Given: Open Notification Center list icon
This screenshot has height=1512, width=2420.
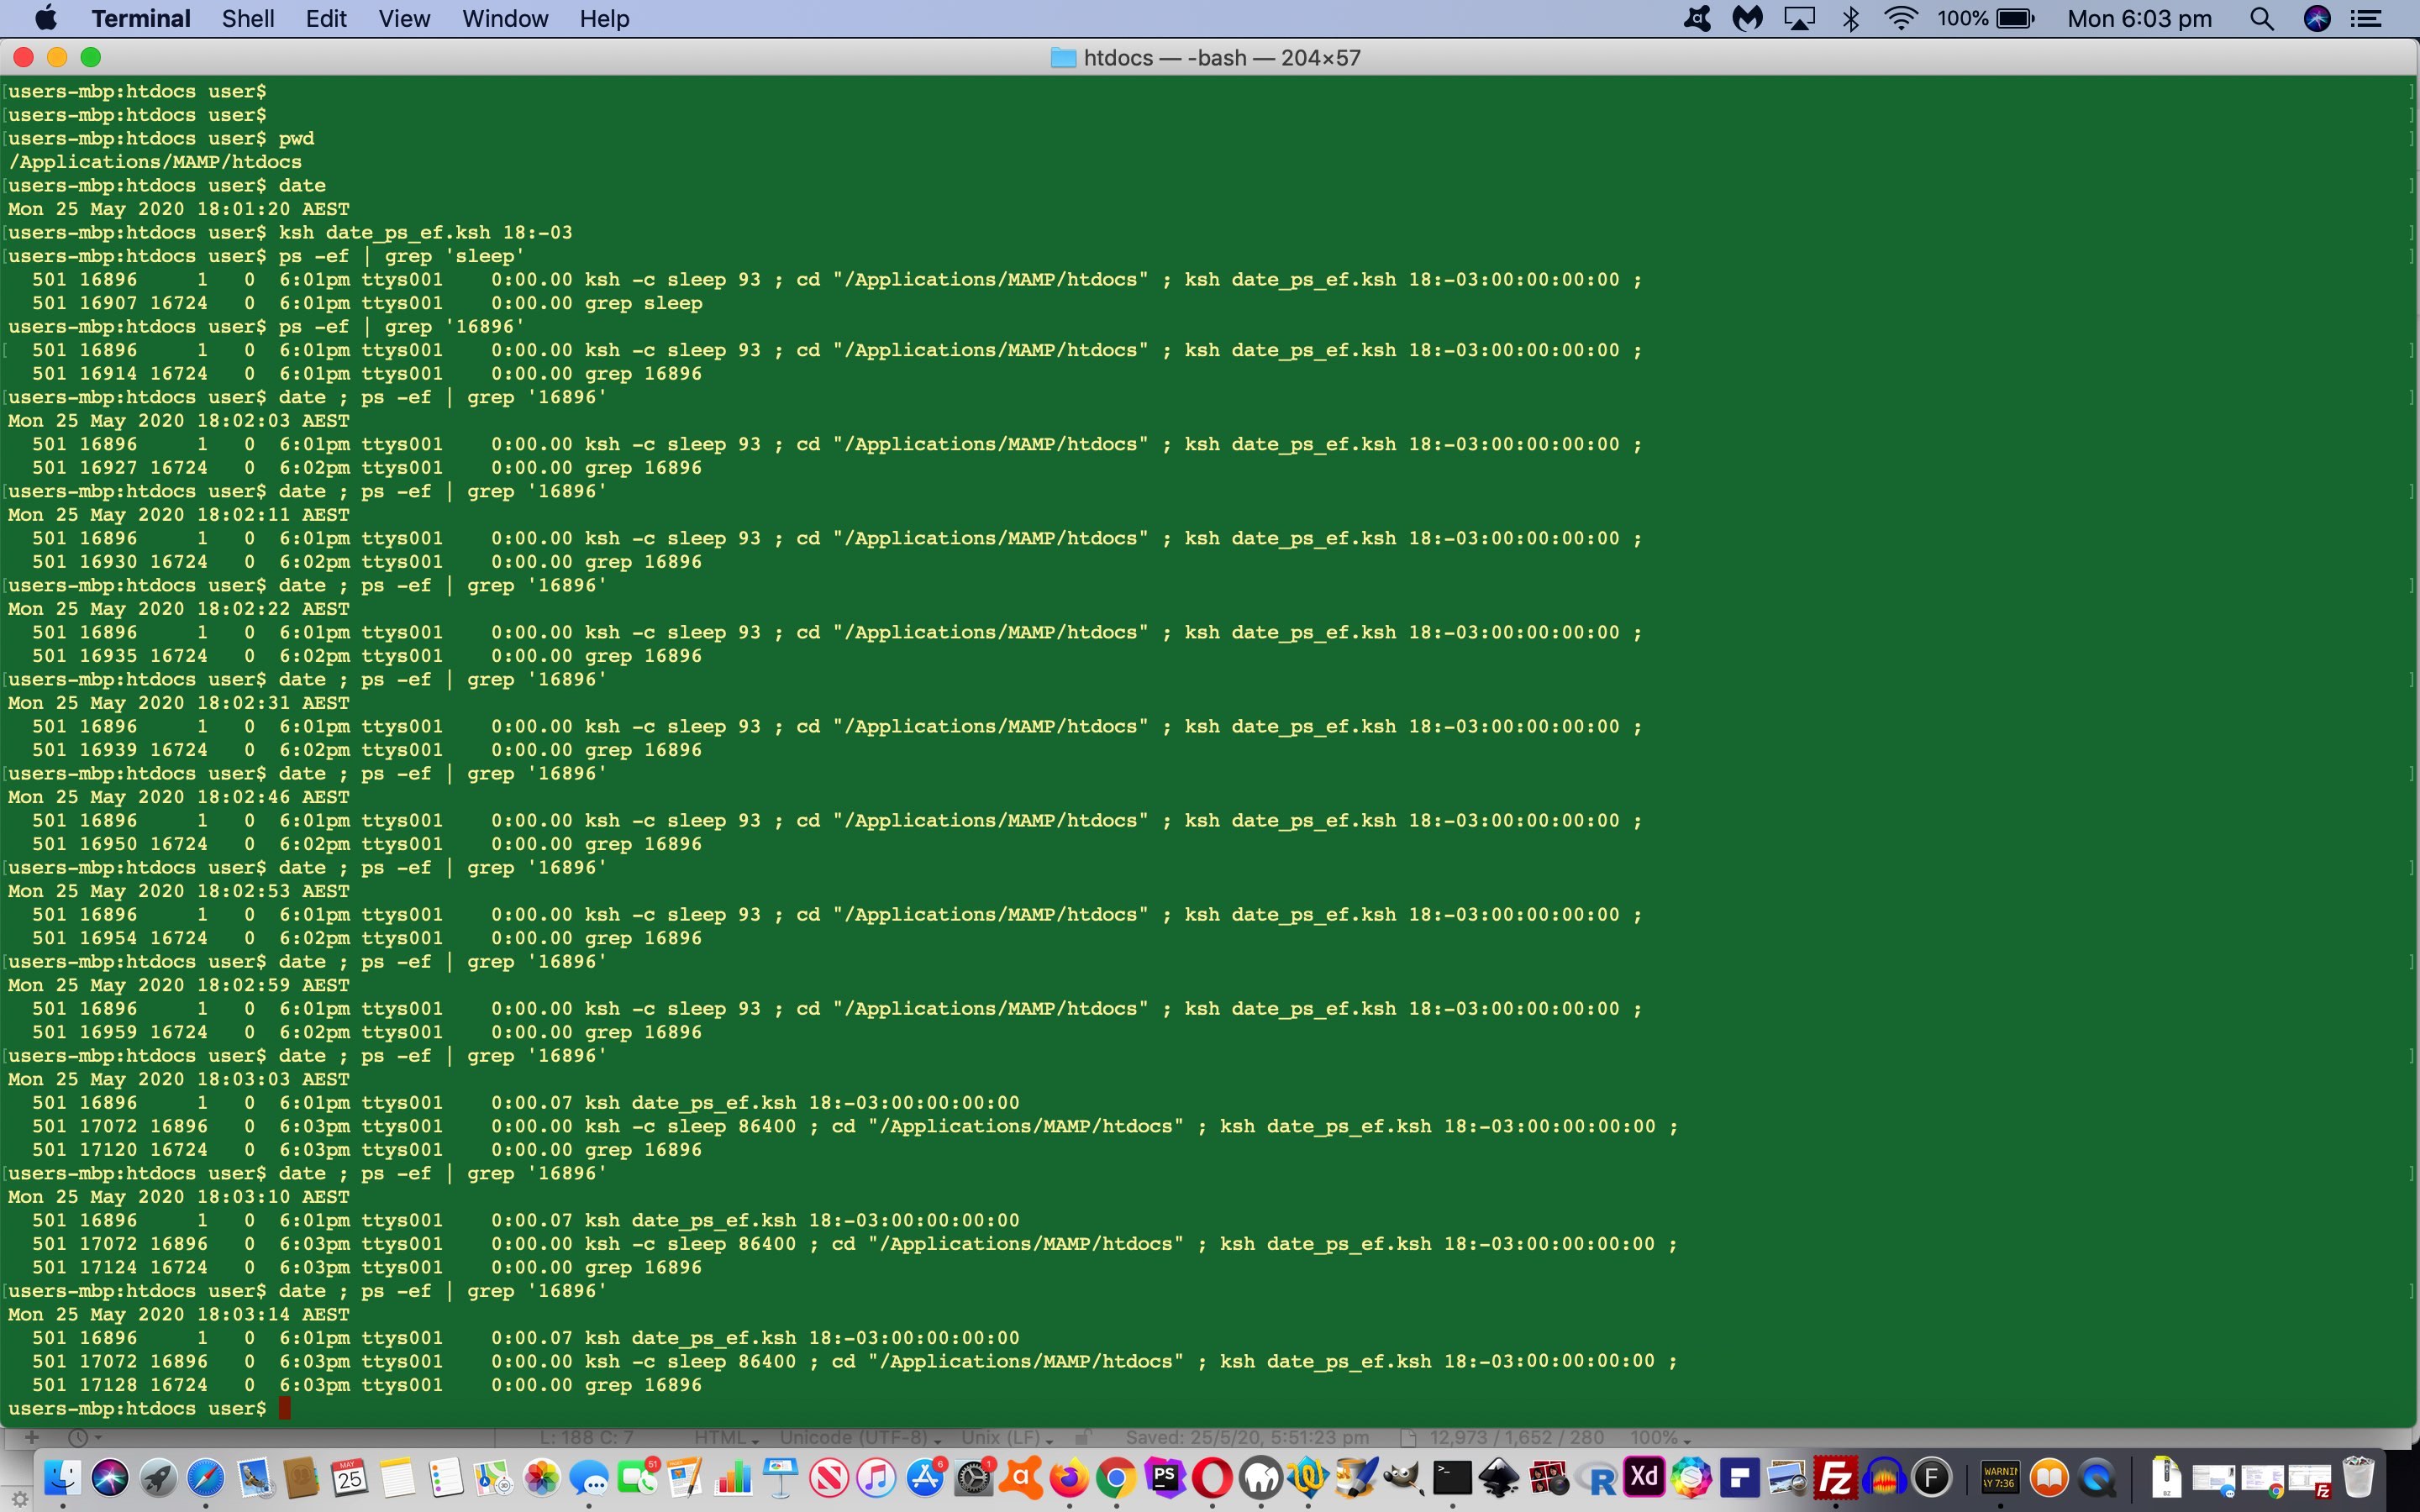Looking at the screenshot, I should coord(2366,18).
